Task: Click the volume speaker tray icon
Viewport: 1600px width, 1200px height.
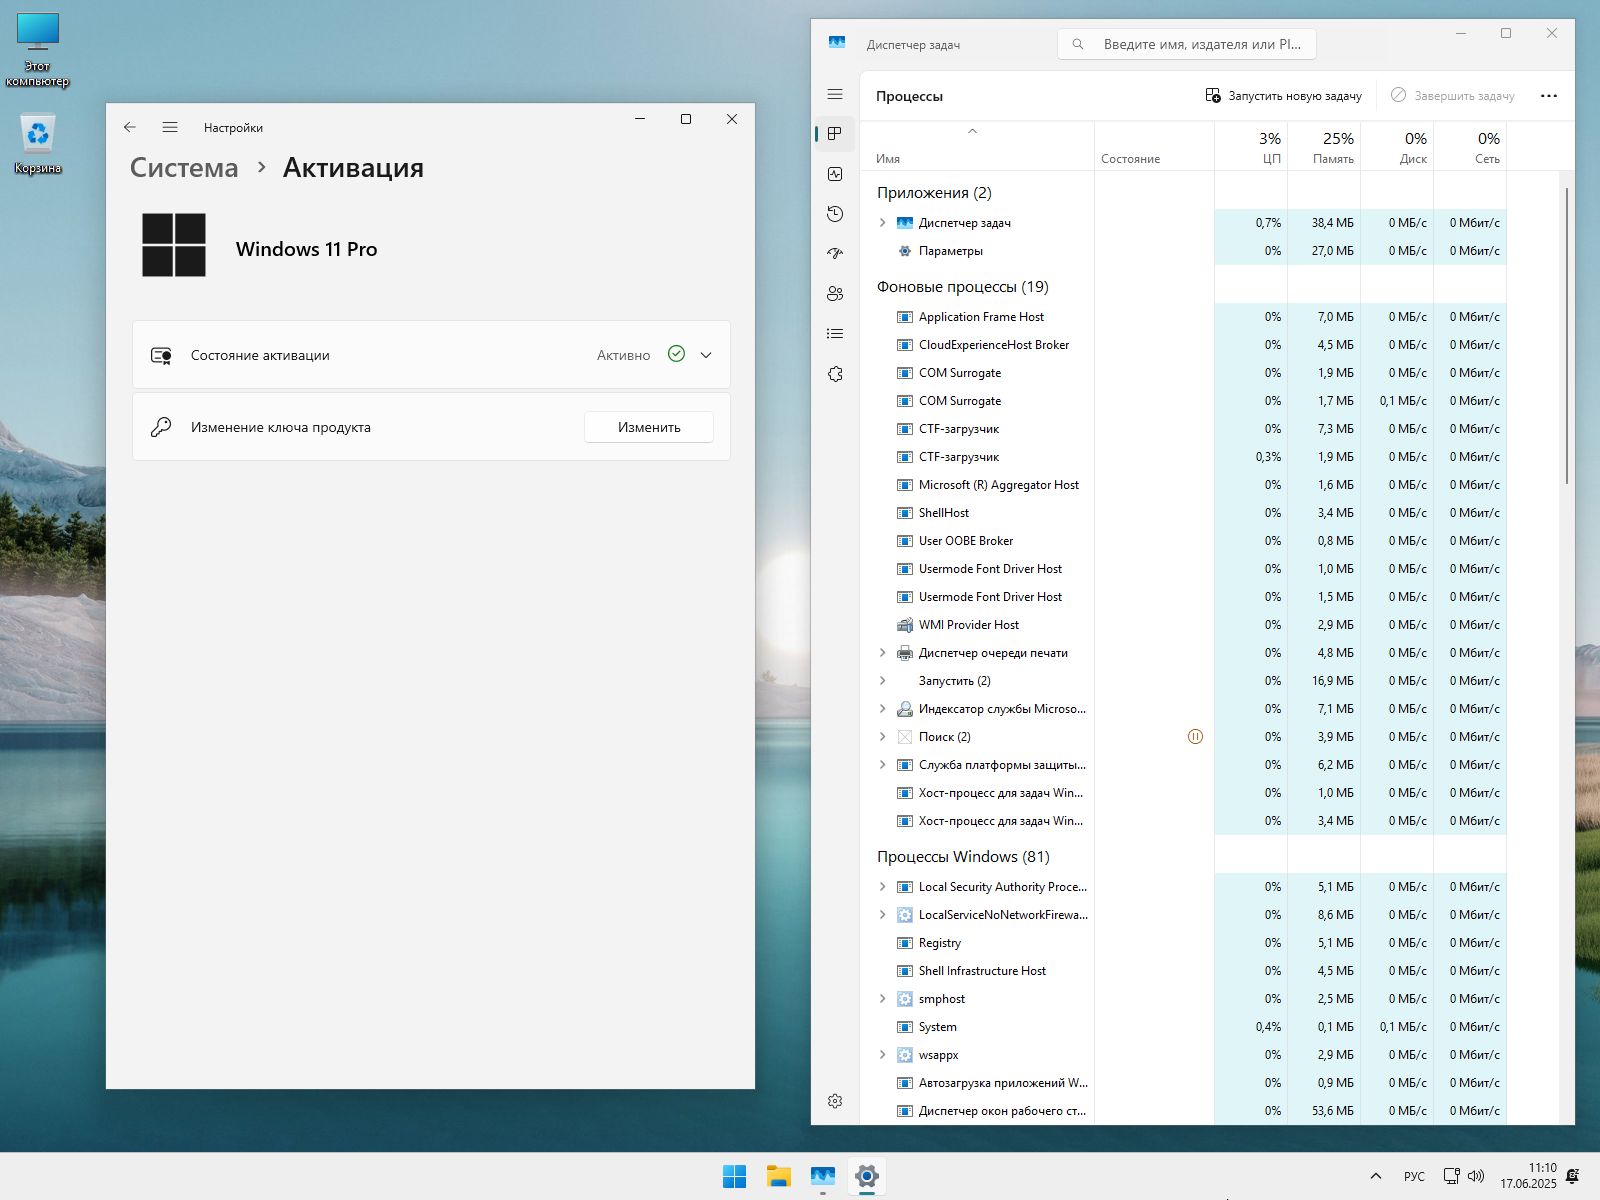Action: point(1476,1177)
